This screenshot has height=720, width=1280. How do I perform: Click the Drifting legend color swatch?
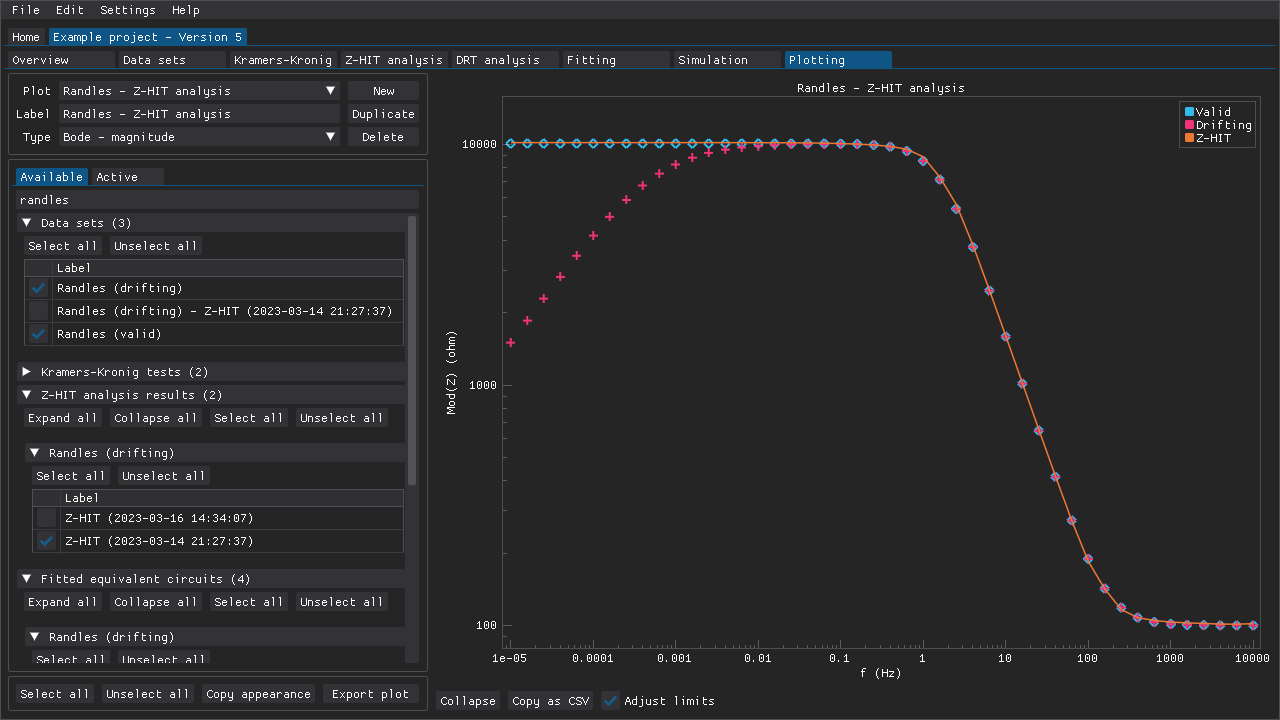coord(1189,125)
